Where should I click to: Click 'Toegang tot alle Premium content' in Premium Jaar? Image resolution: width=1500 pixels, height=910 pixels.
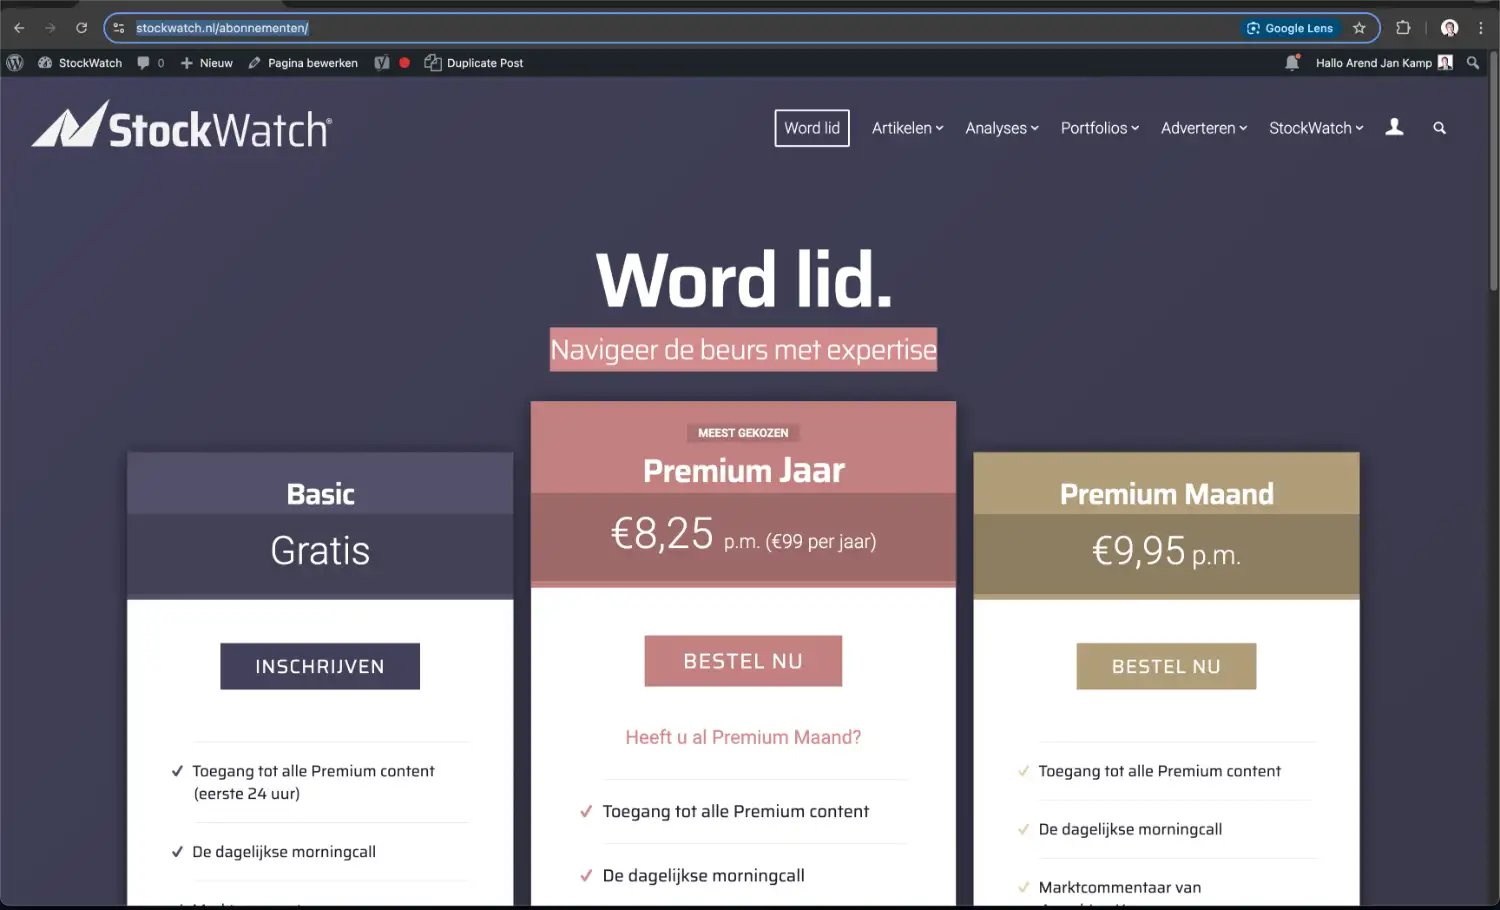[x=735, y=812]
